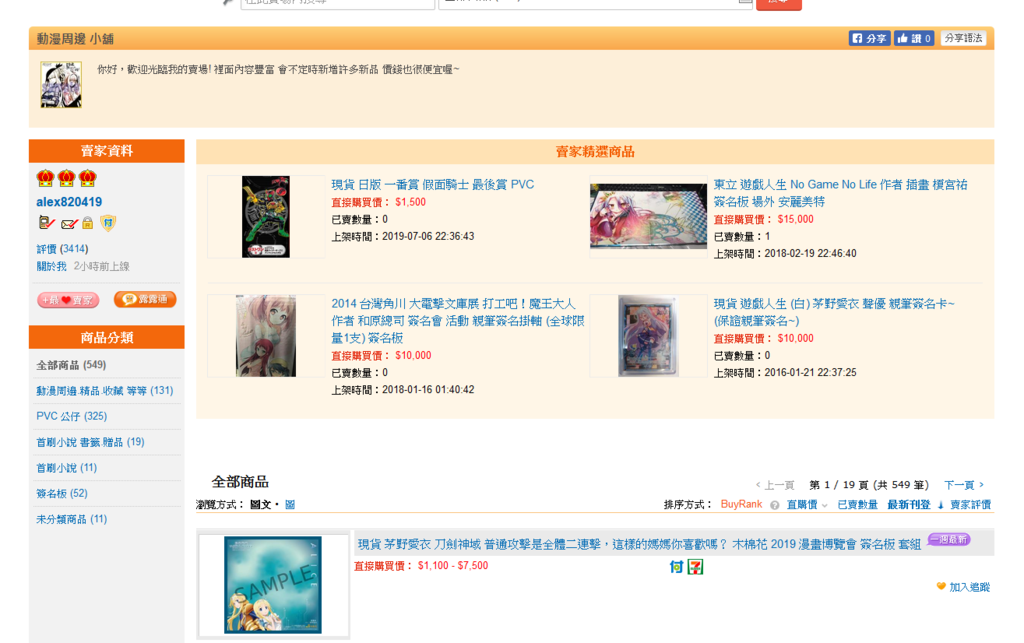Go to 下一頁 next page
This screenshot has height=643, width=1024.
[964, 485]
